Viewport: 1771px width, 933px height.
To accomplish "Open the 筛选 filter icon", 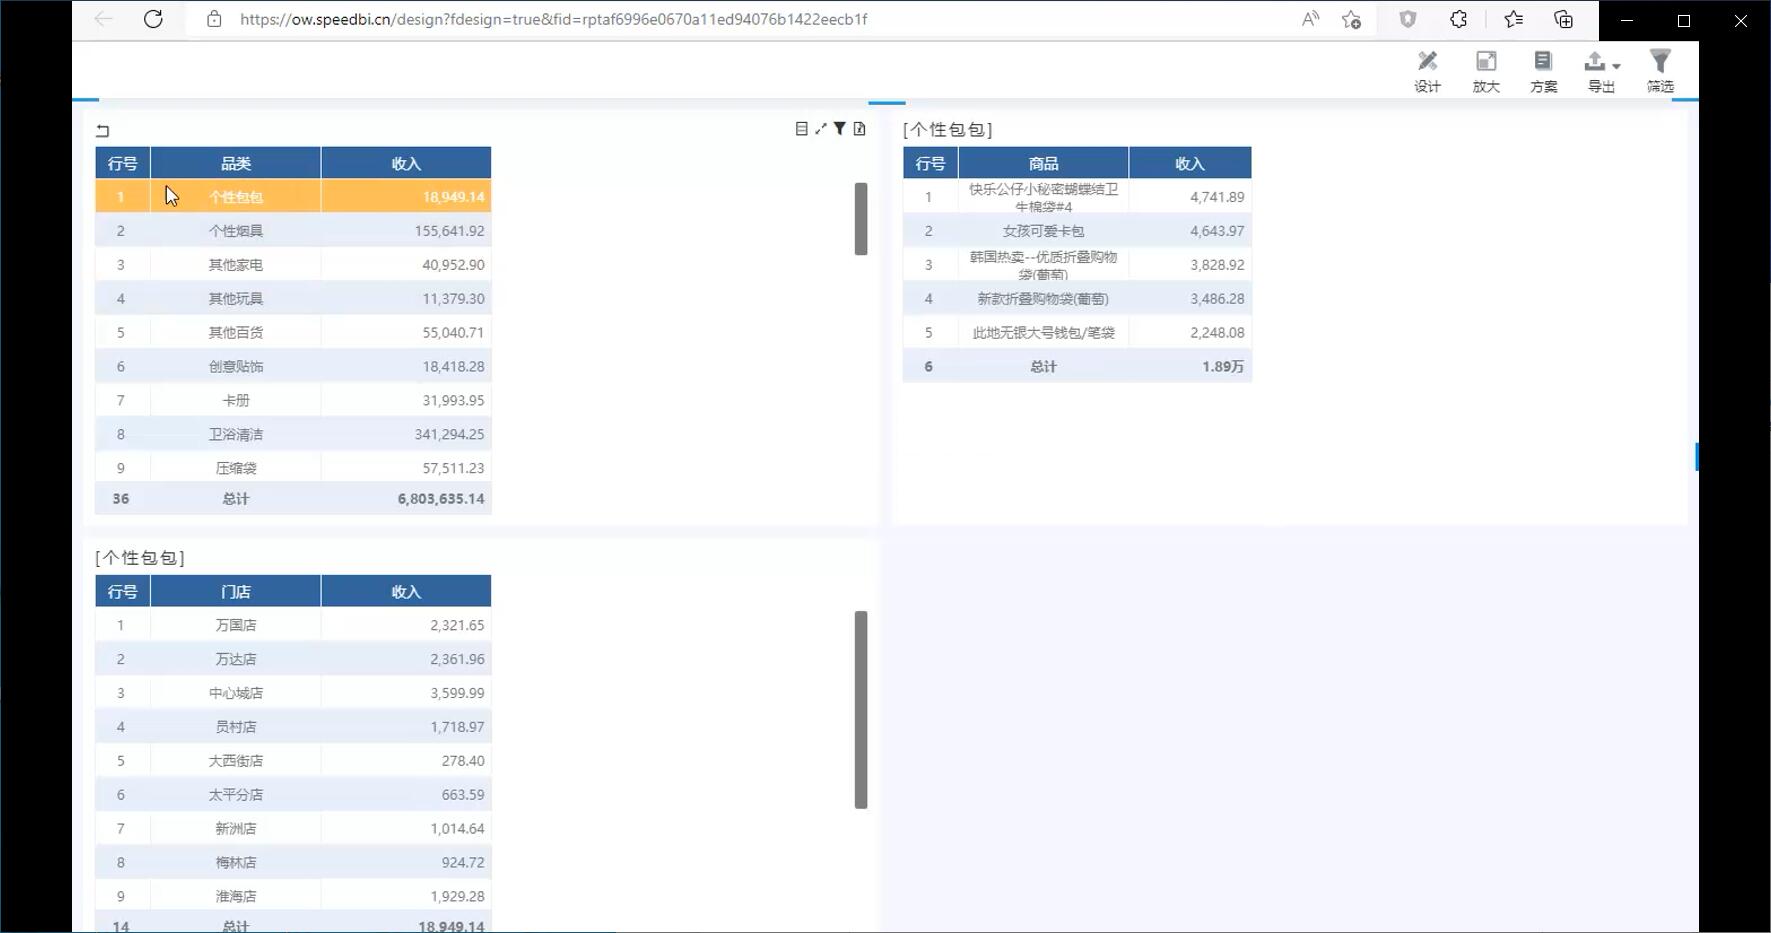I will (x=1661, y=60).
